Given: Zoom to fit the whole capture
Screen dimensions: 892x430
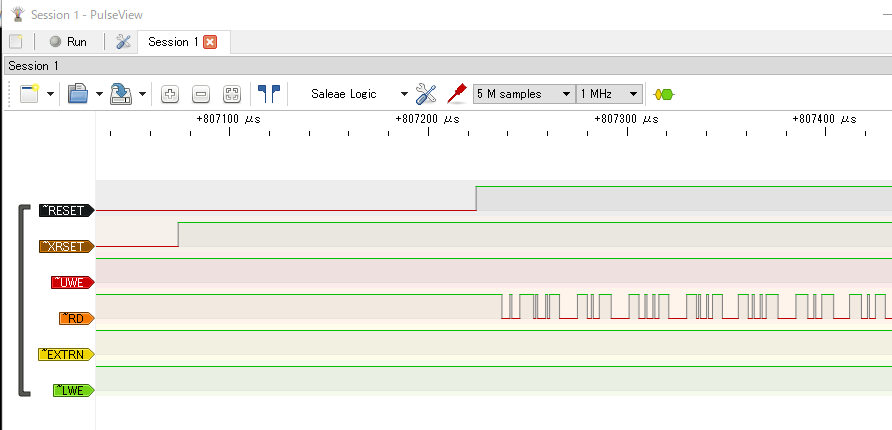Looking at the screenshot, I should [232, 94].
